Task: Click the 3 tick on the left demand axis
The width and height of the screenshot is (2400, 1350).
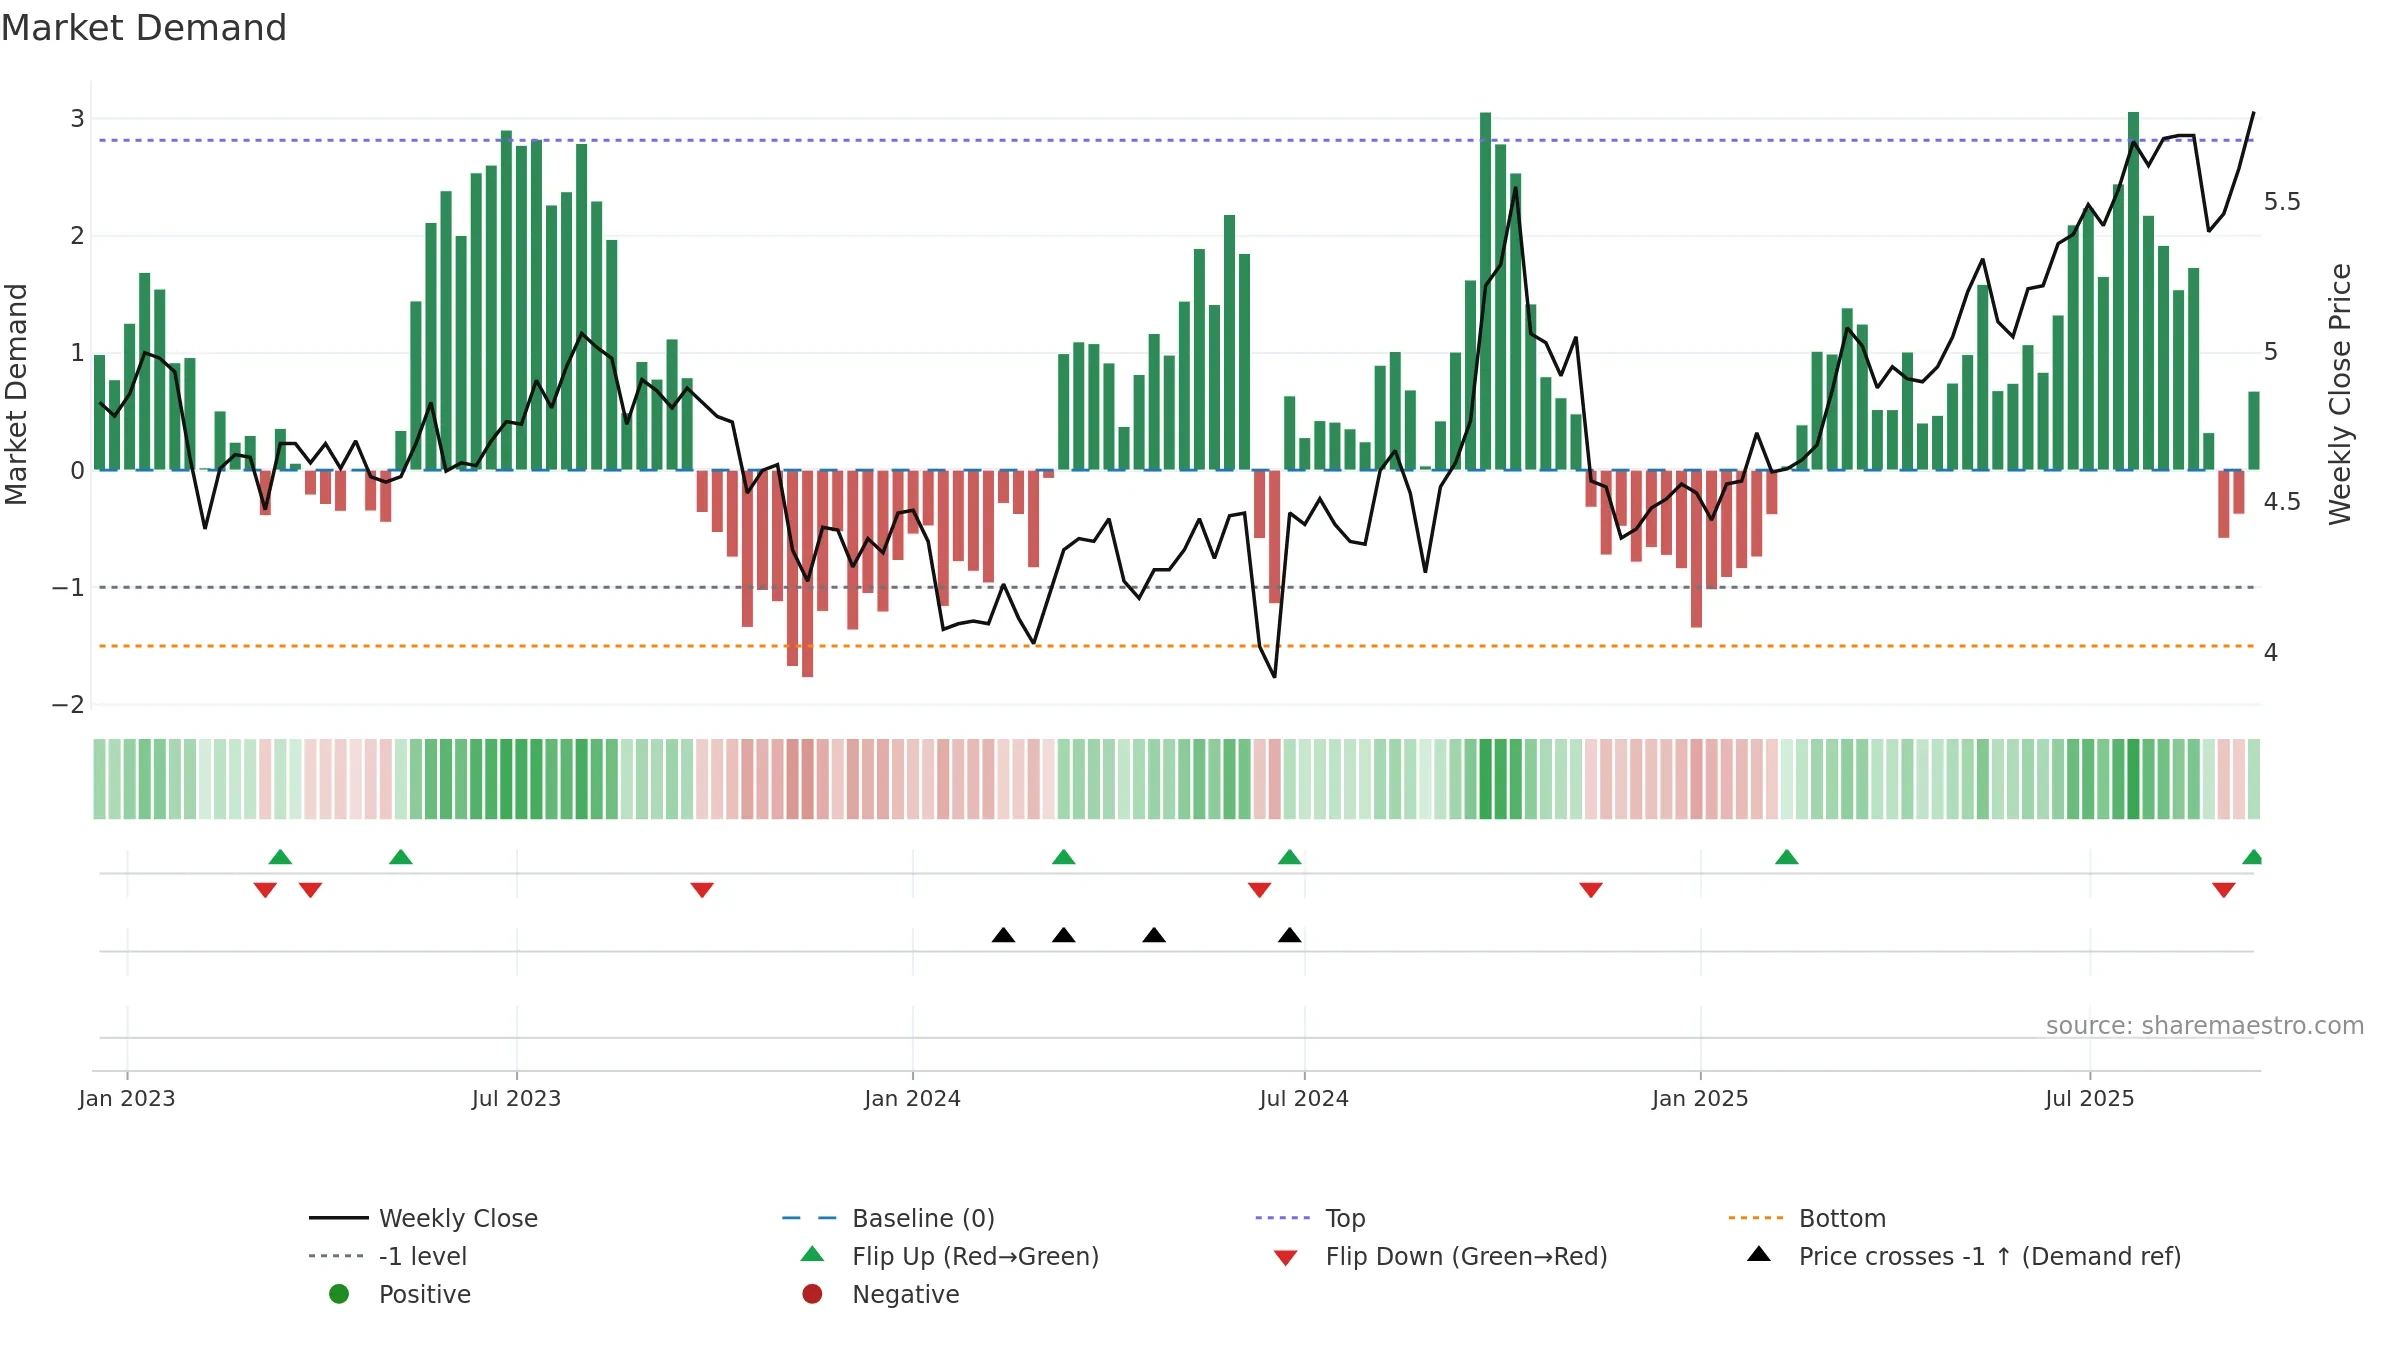Action: click(x=77, y=119)
